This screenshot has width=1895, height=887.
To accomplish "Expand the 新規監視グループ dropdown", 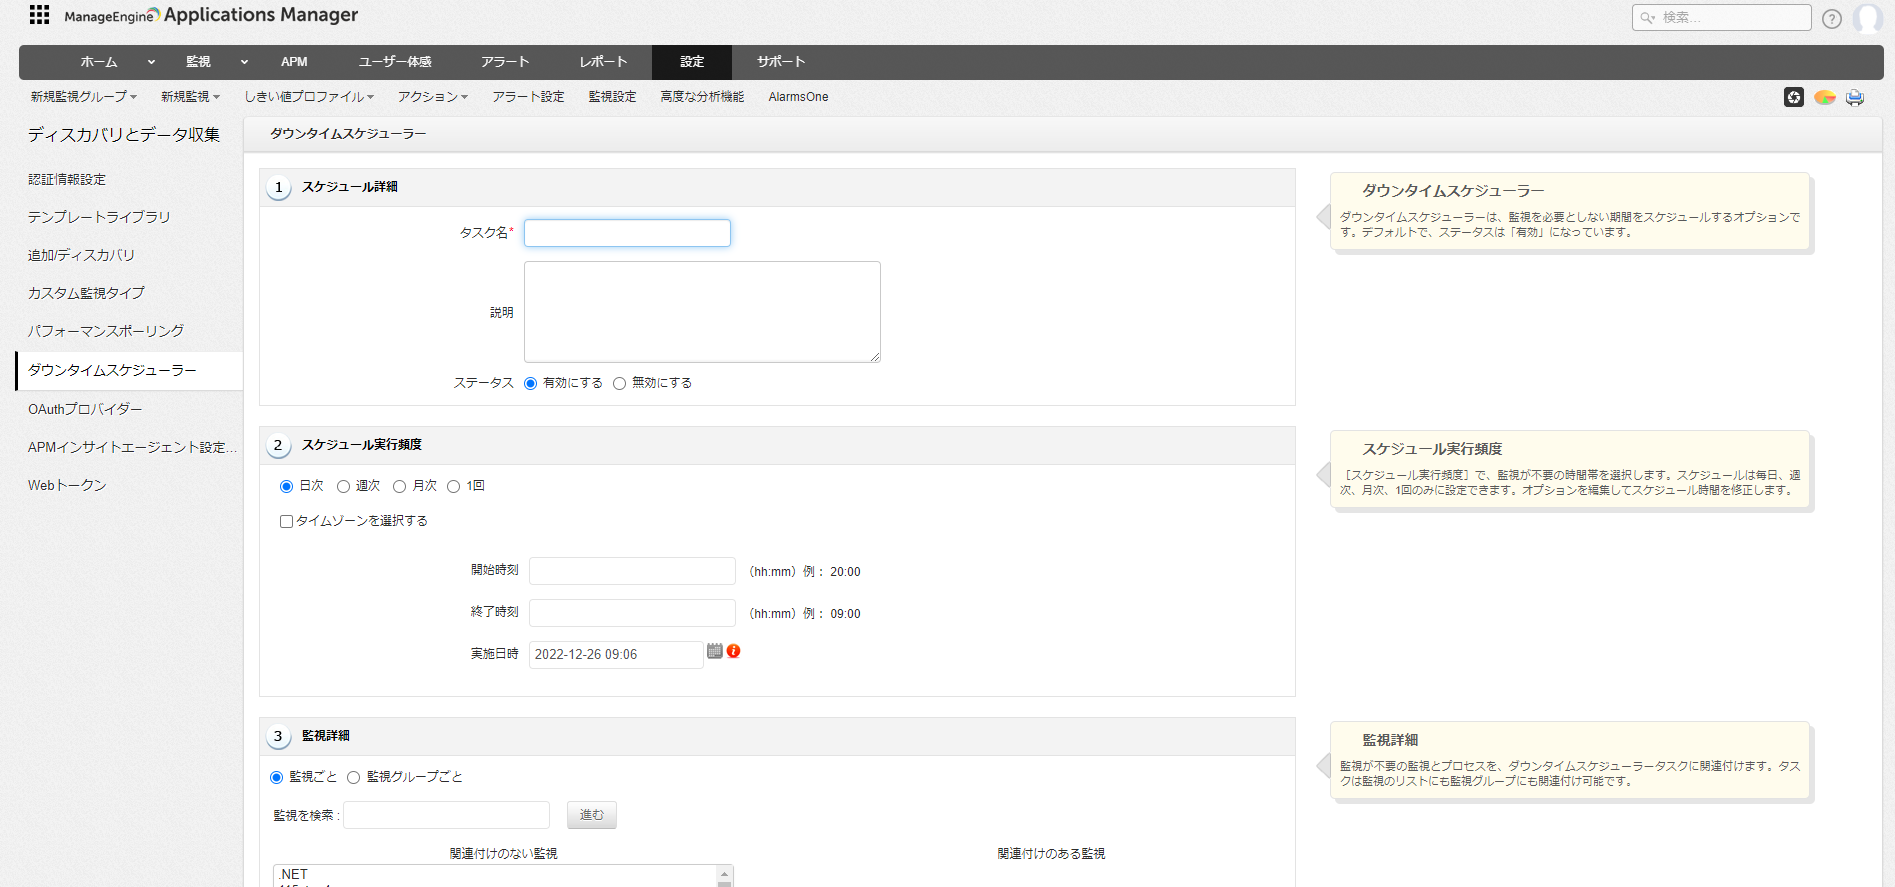I will point(83,97).
